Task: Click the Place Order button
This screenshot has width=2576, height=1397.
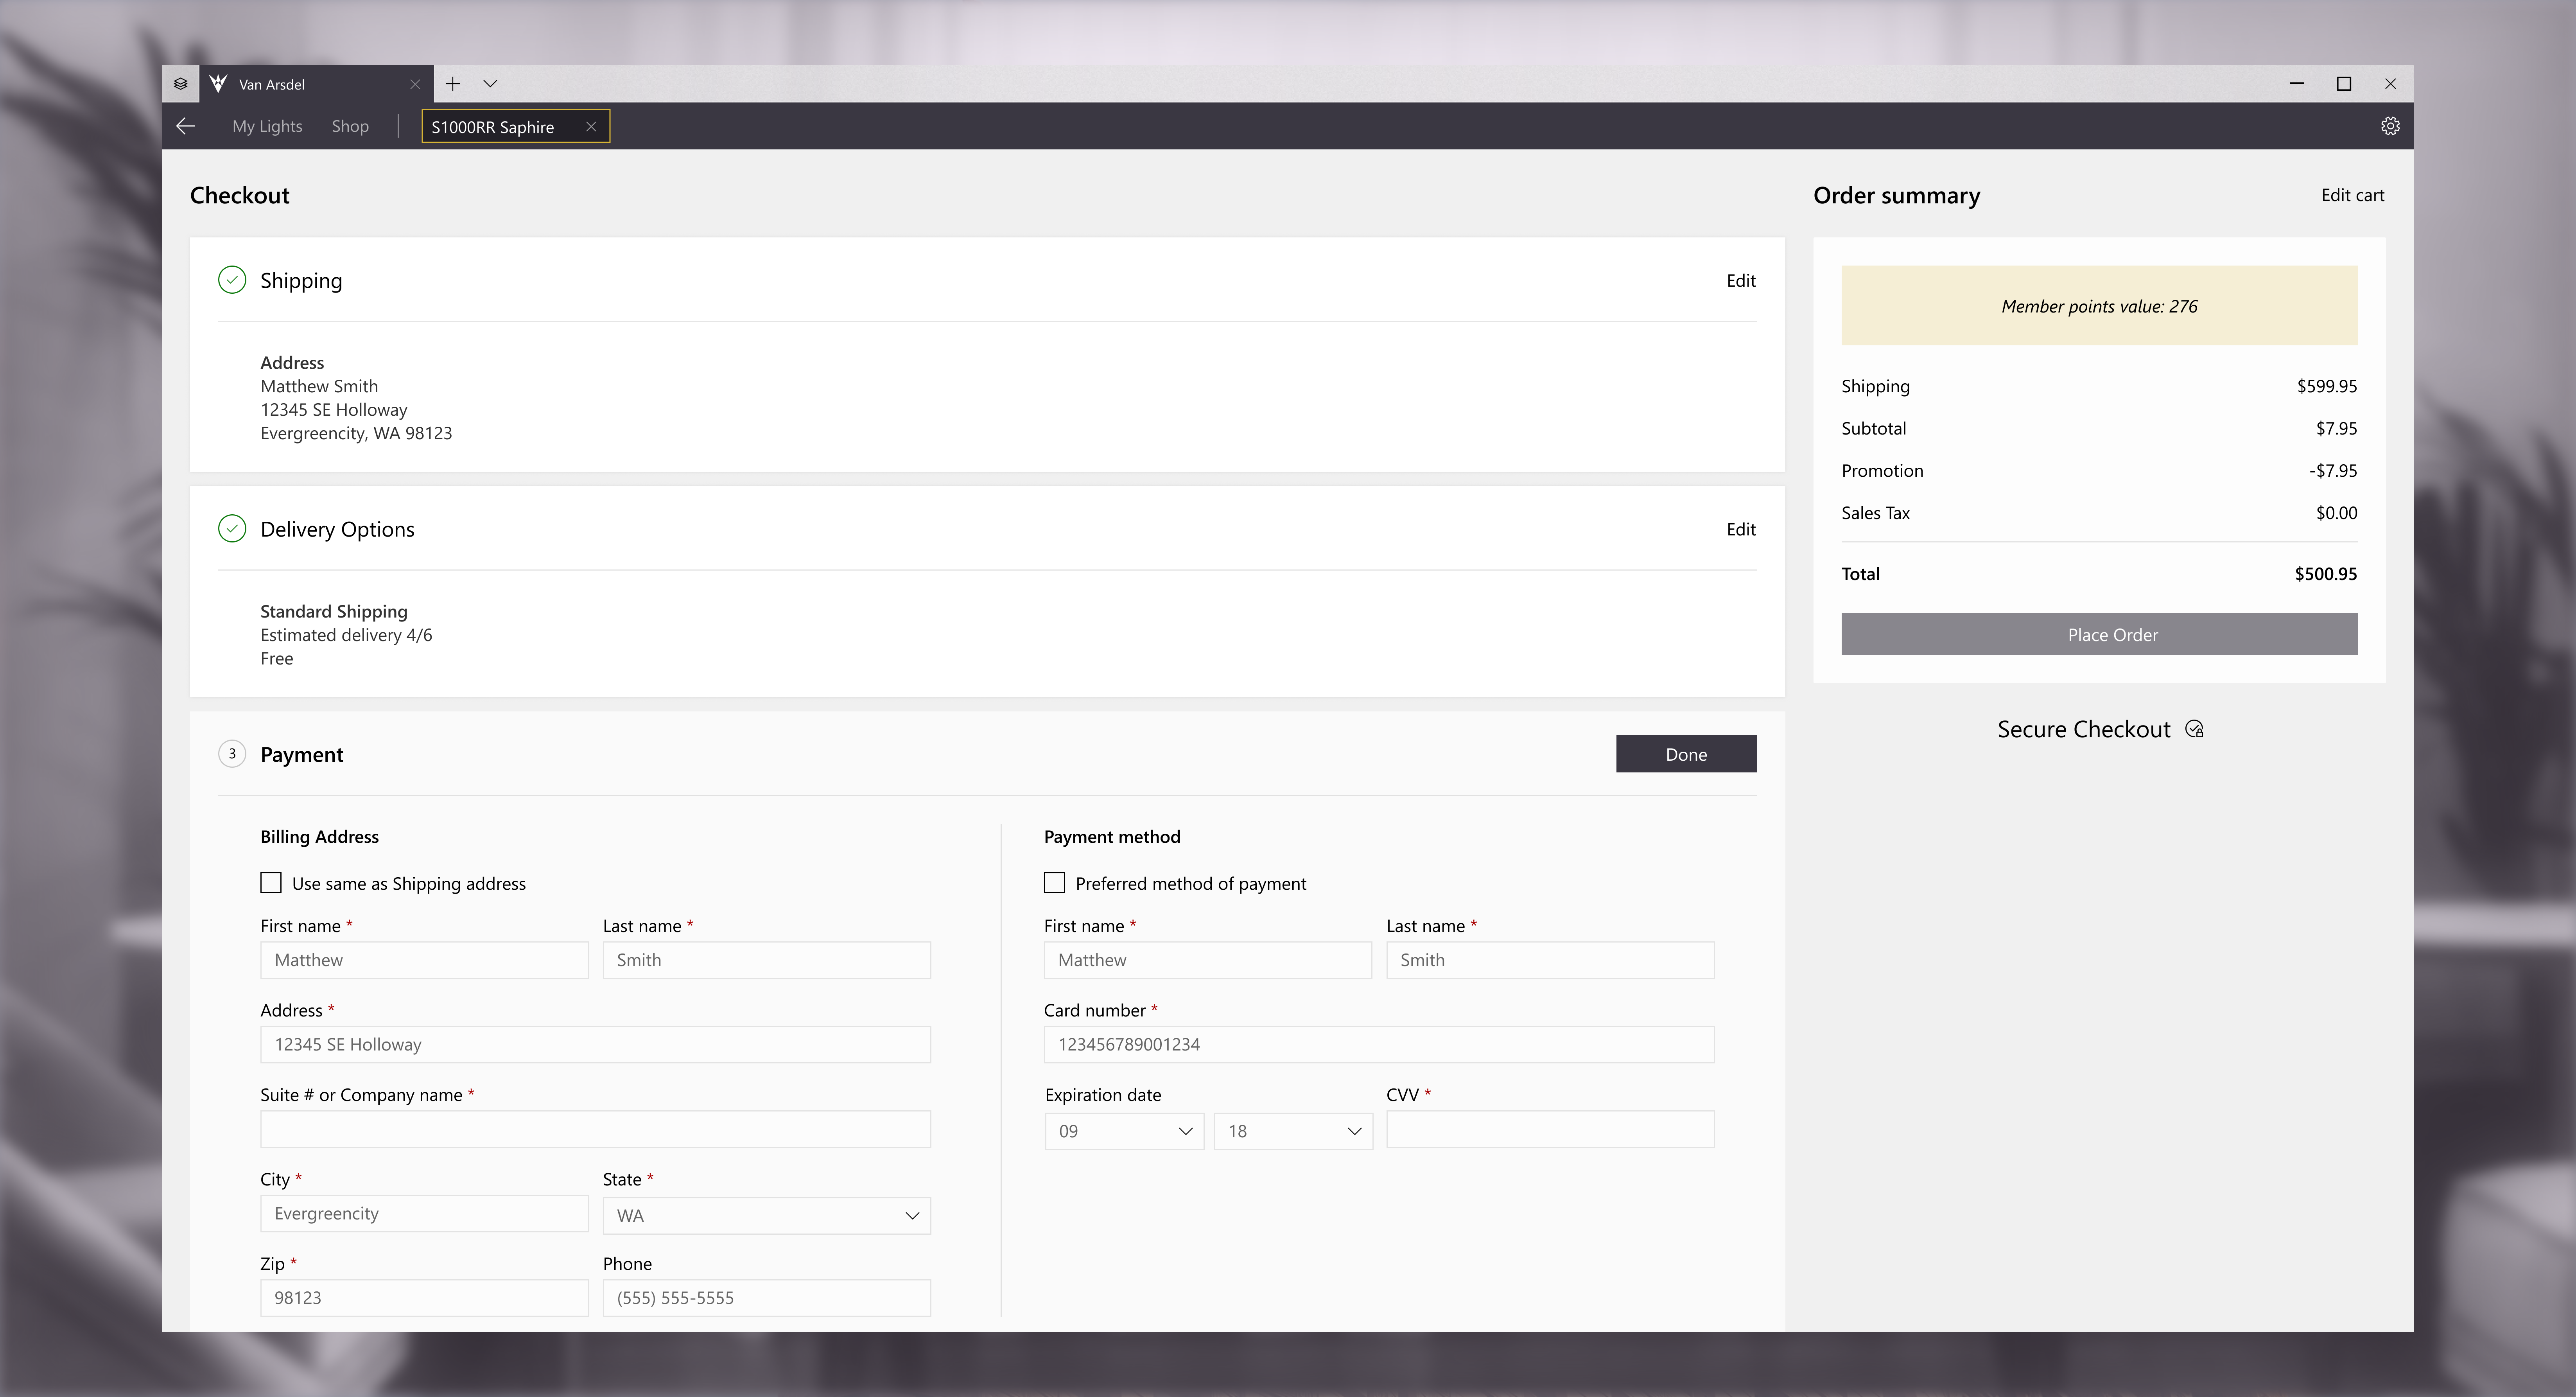Action: (2099, 634)
